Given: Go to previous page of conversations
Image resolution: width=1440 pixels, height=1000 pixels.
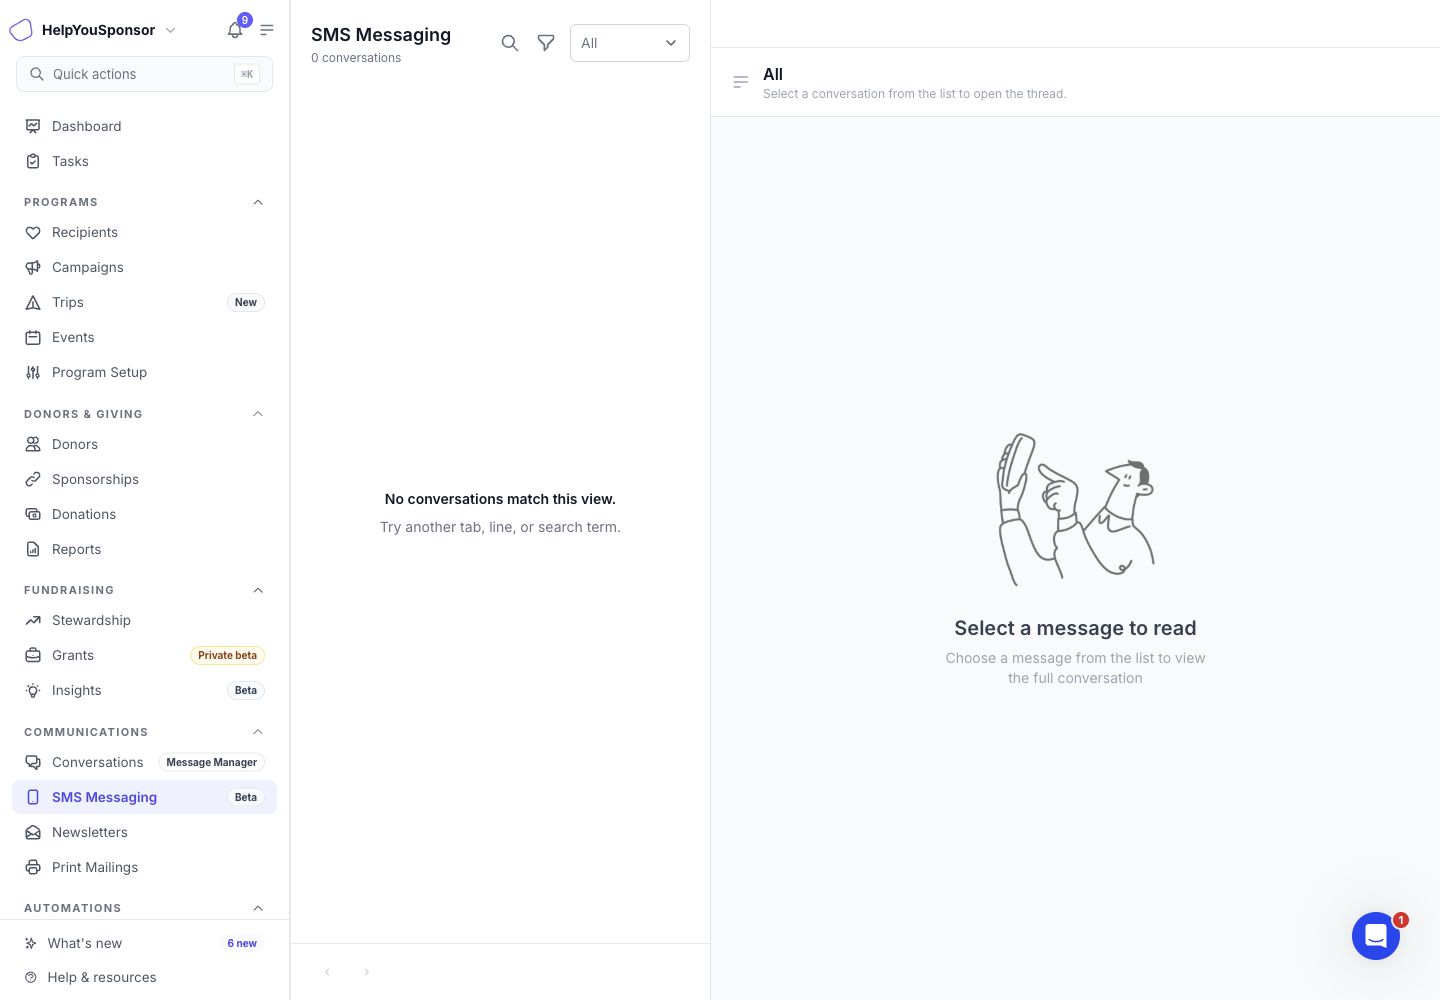Looking at the screenshot, I should 327,972.
